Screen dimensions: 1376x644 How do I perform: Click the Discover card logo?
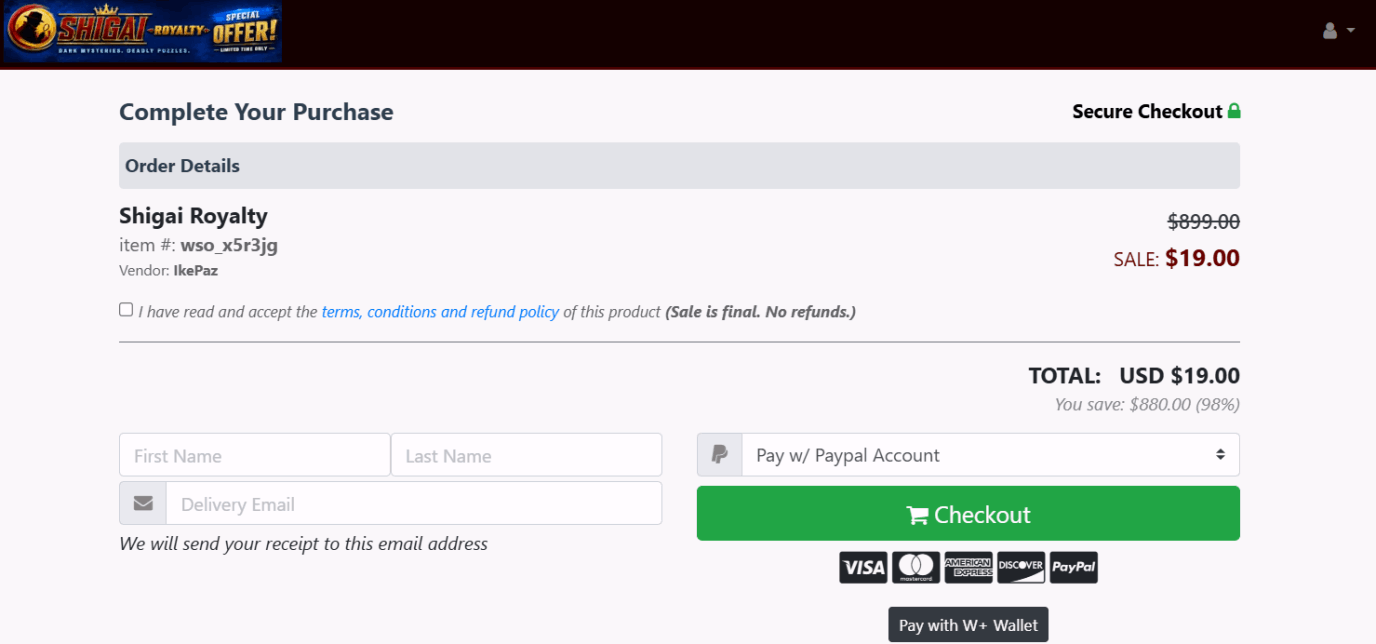click(x=1021, y=568)
